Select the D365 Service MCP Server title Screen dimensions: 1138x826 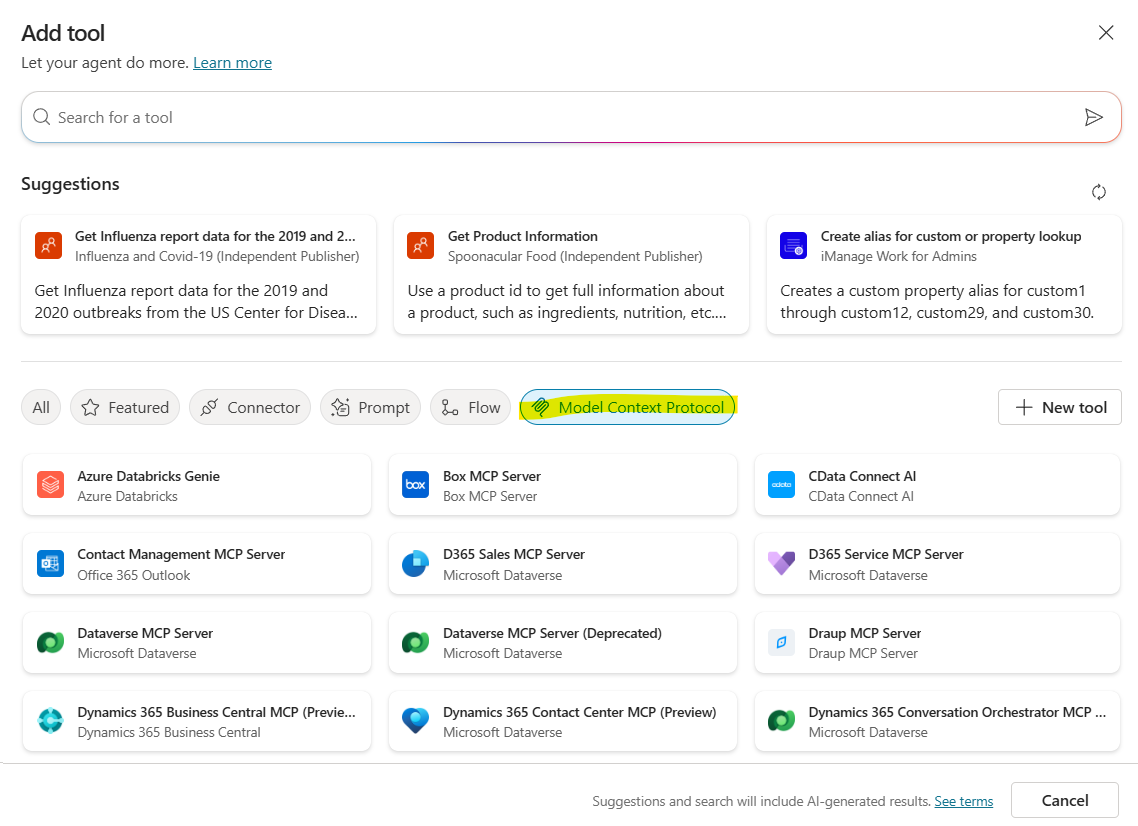point(886,555)
